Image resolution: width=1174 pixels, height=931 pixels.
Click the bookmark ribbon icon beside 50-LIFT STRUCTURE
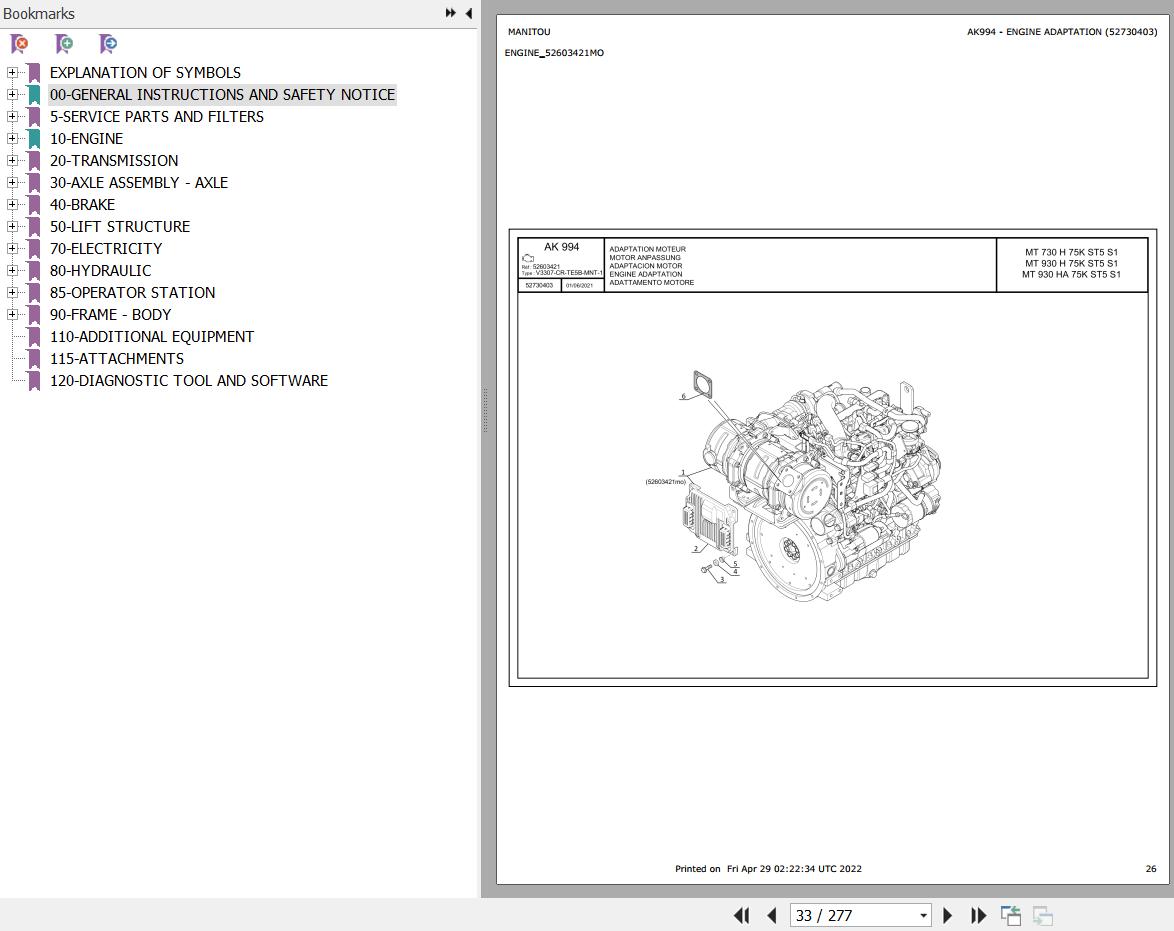tap(34, 226)
